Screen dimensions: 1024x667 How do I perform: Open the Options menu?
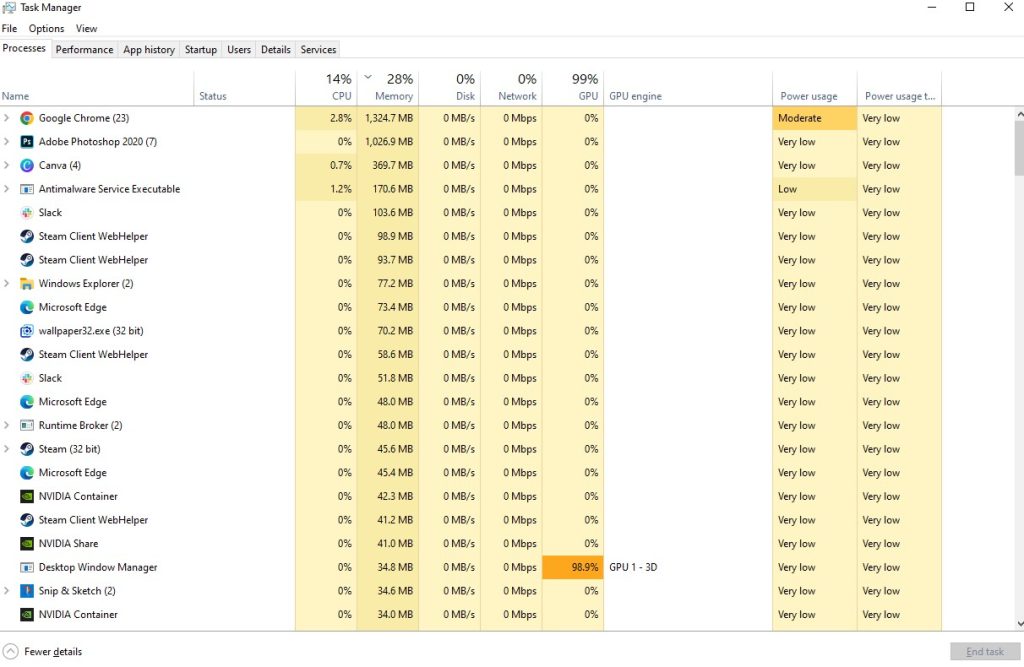pos(46,29)
